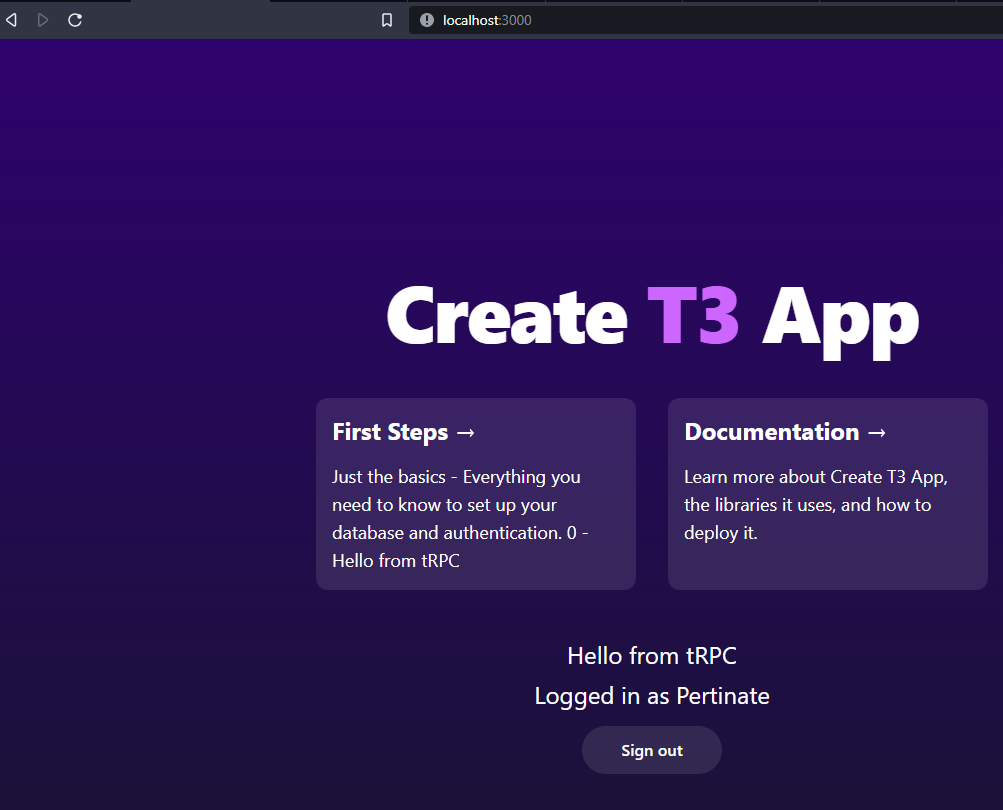The height and width of the screenshot is (810, 1003).
Task: Click 'Logged in as Pertinate' text
Action: pos(652,696)
